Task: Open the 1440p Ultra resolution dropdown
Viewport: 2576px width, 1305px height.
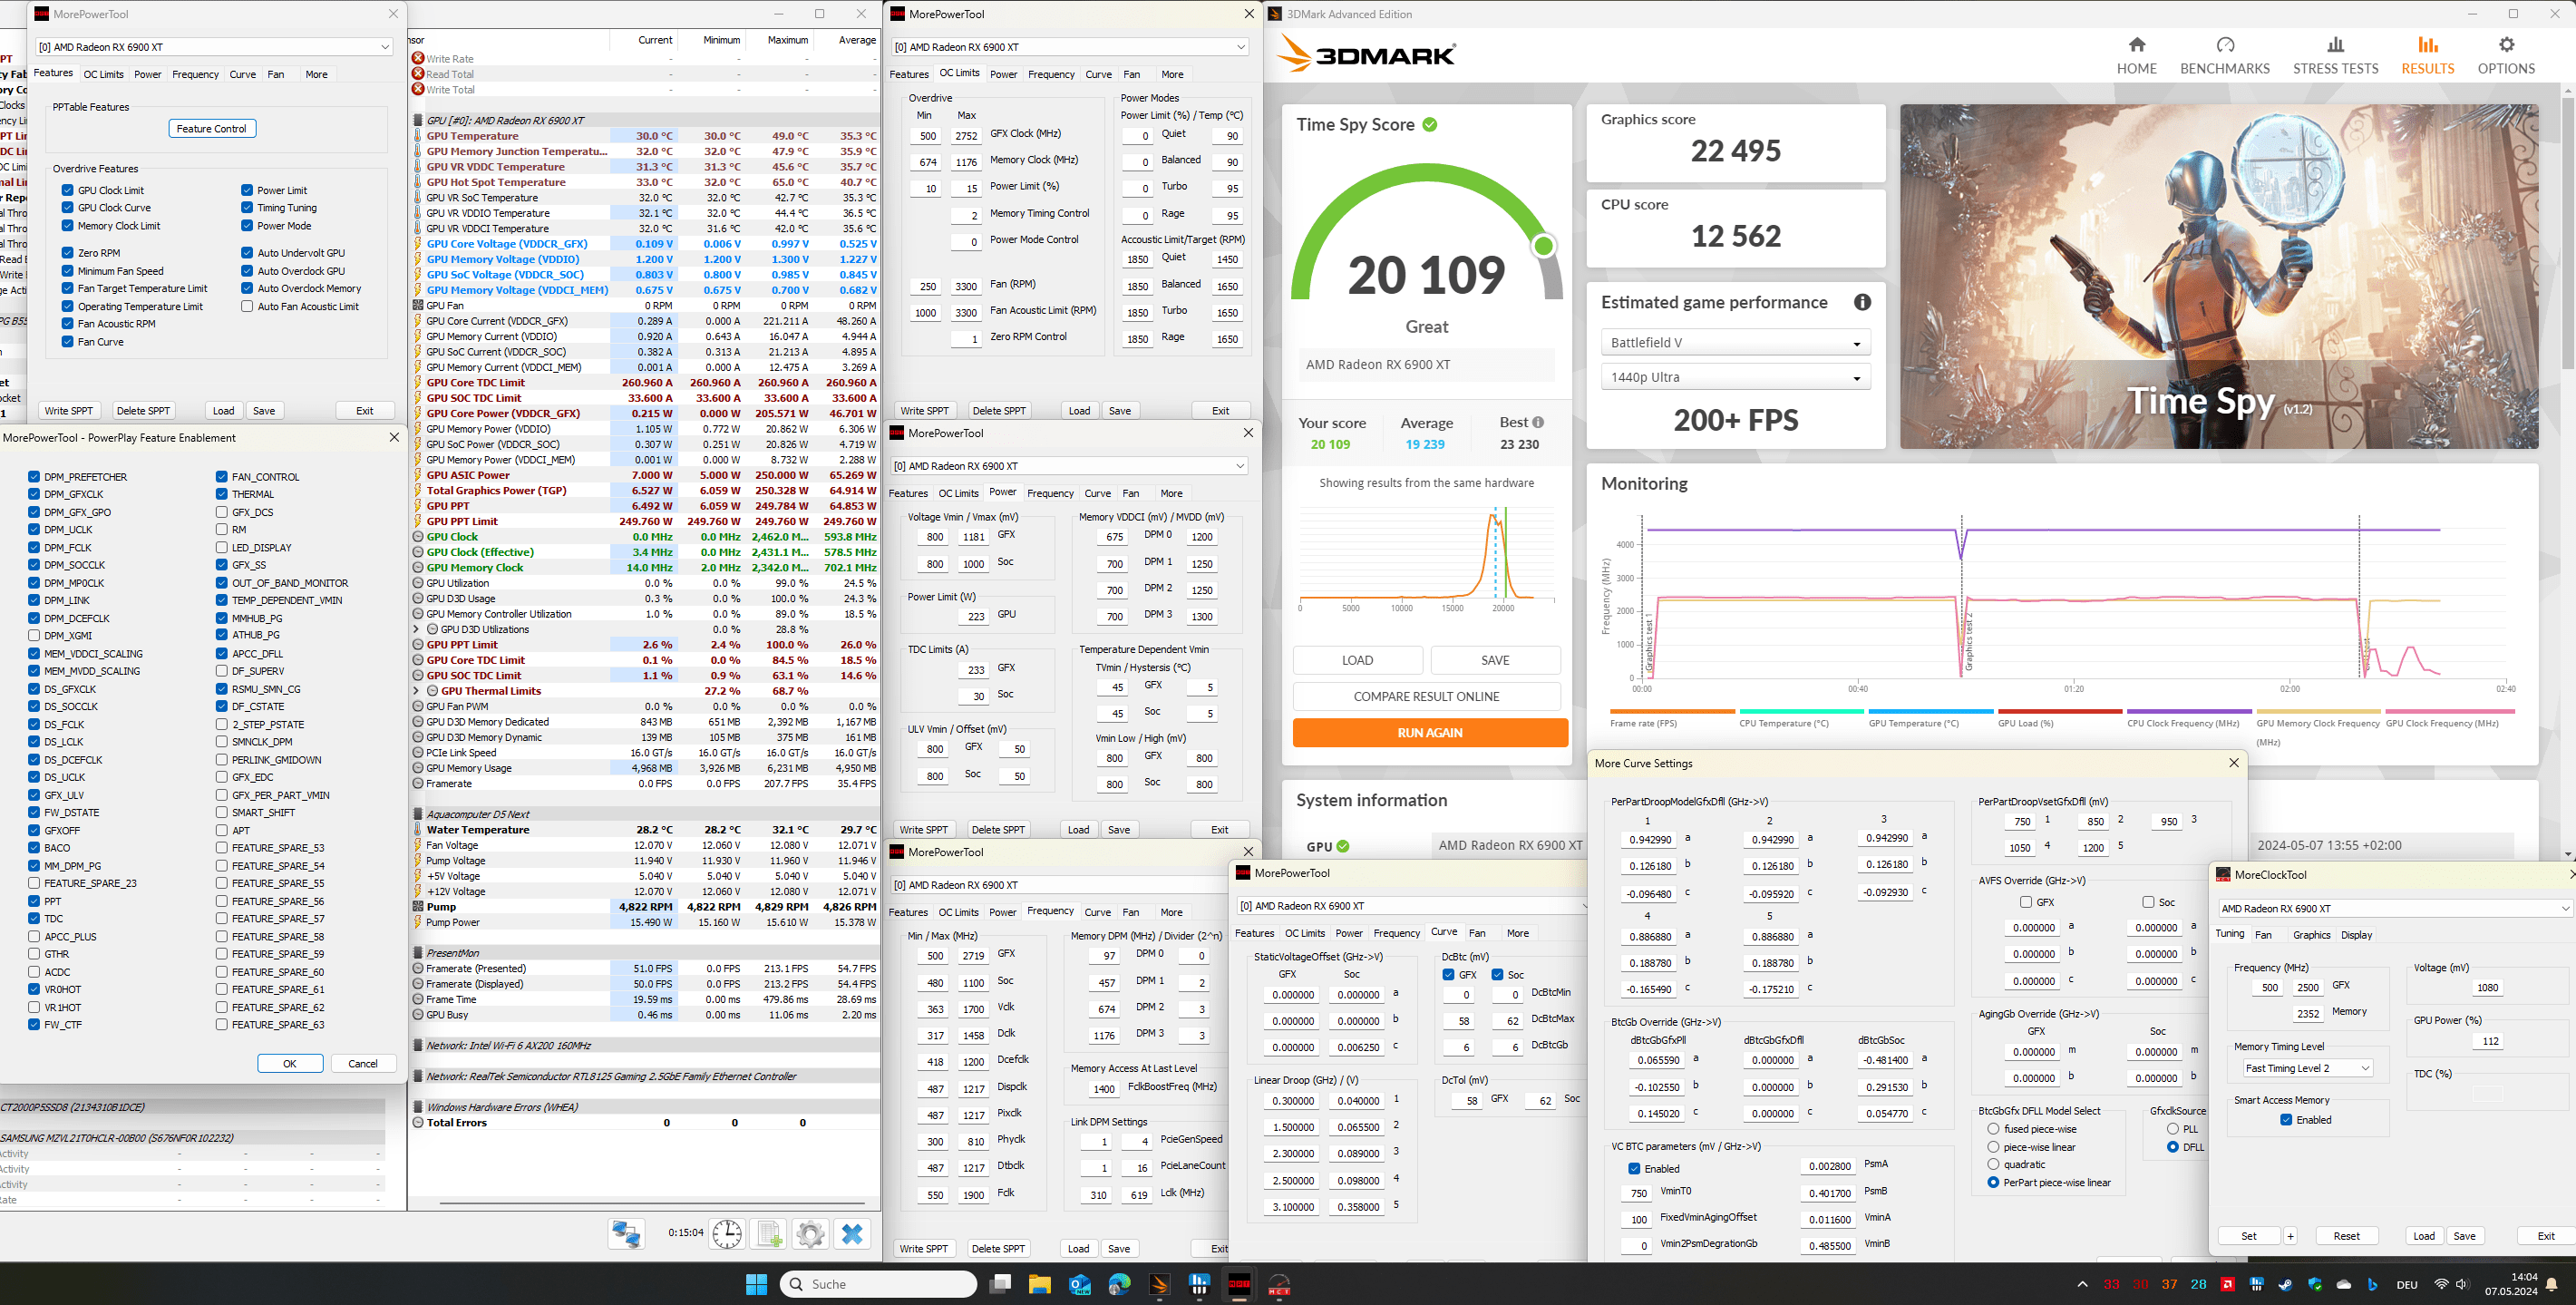Action: (1735, 378)
